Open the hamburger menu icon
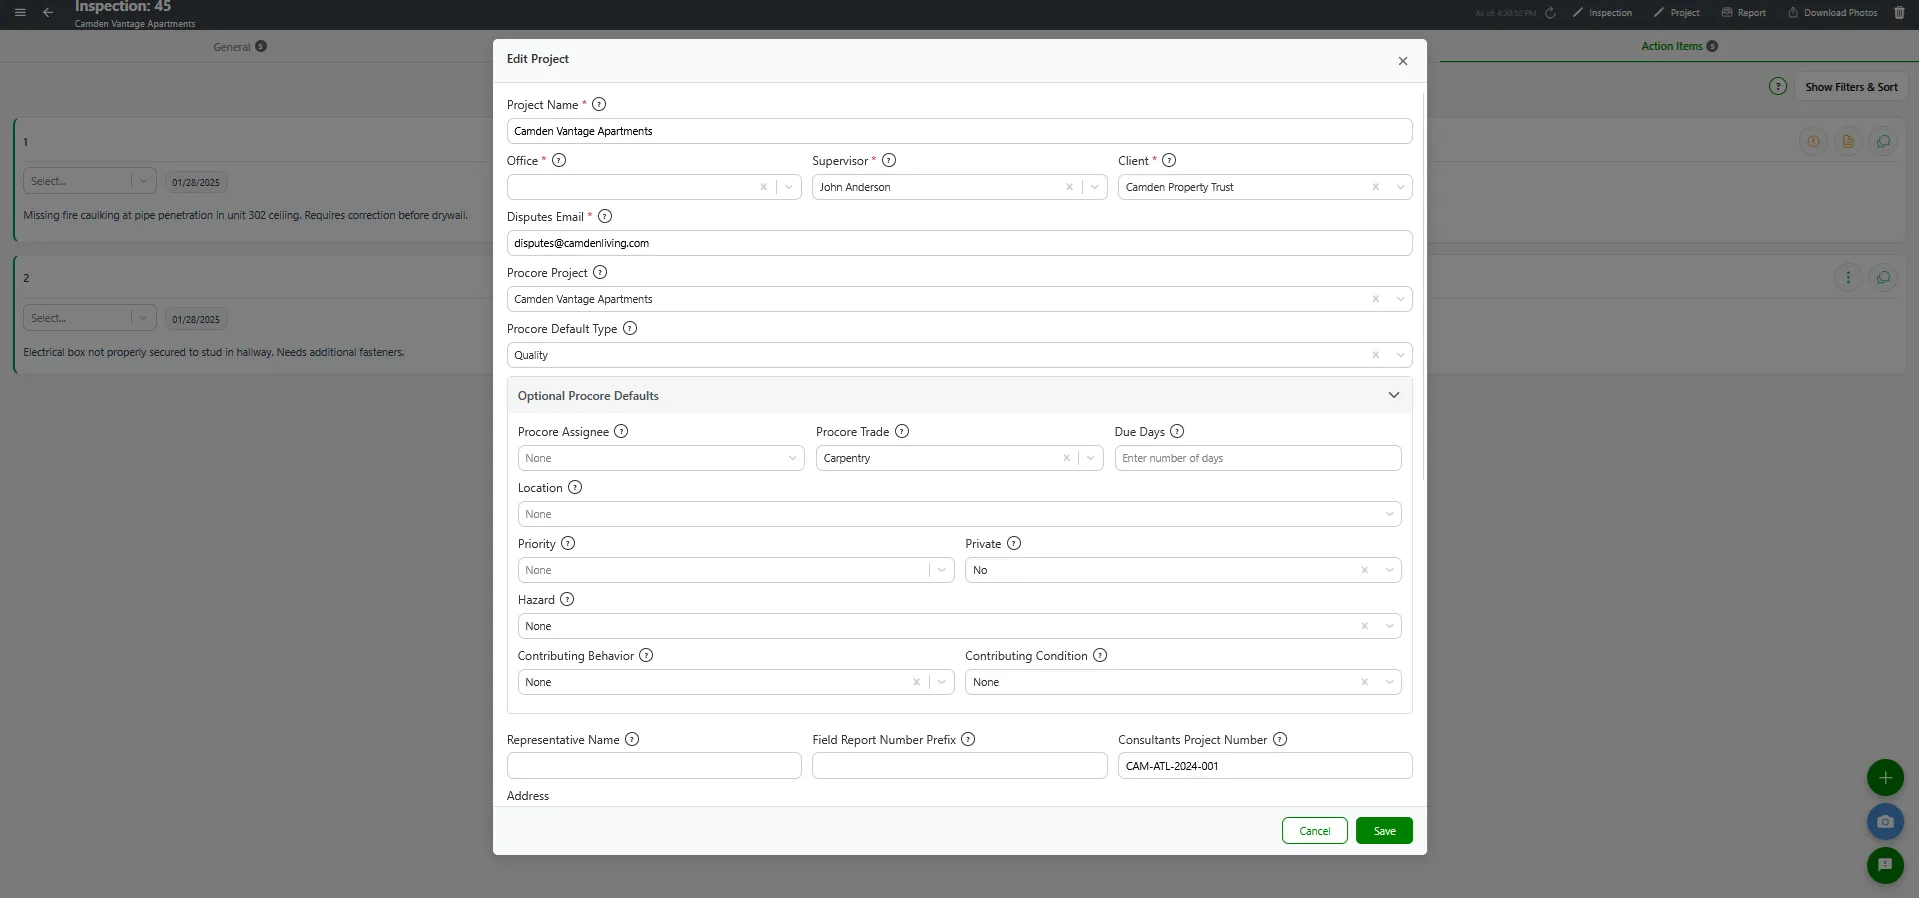The width and height of the screenshot is (1919, 898). click(x=20, y=13)
